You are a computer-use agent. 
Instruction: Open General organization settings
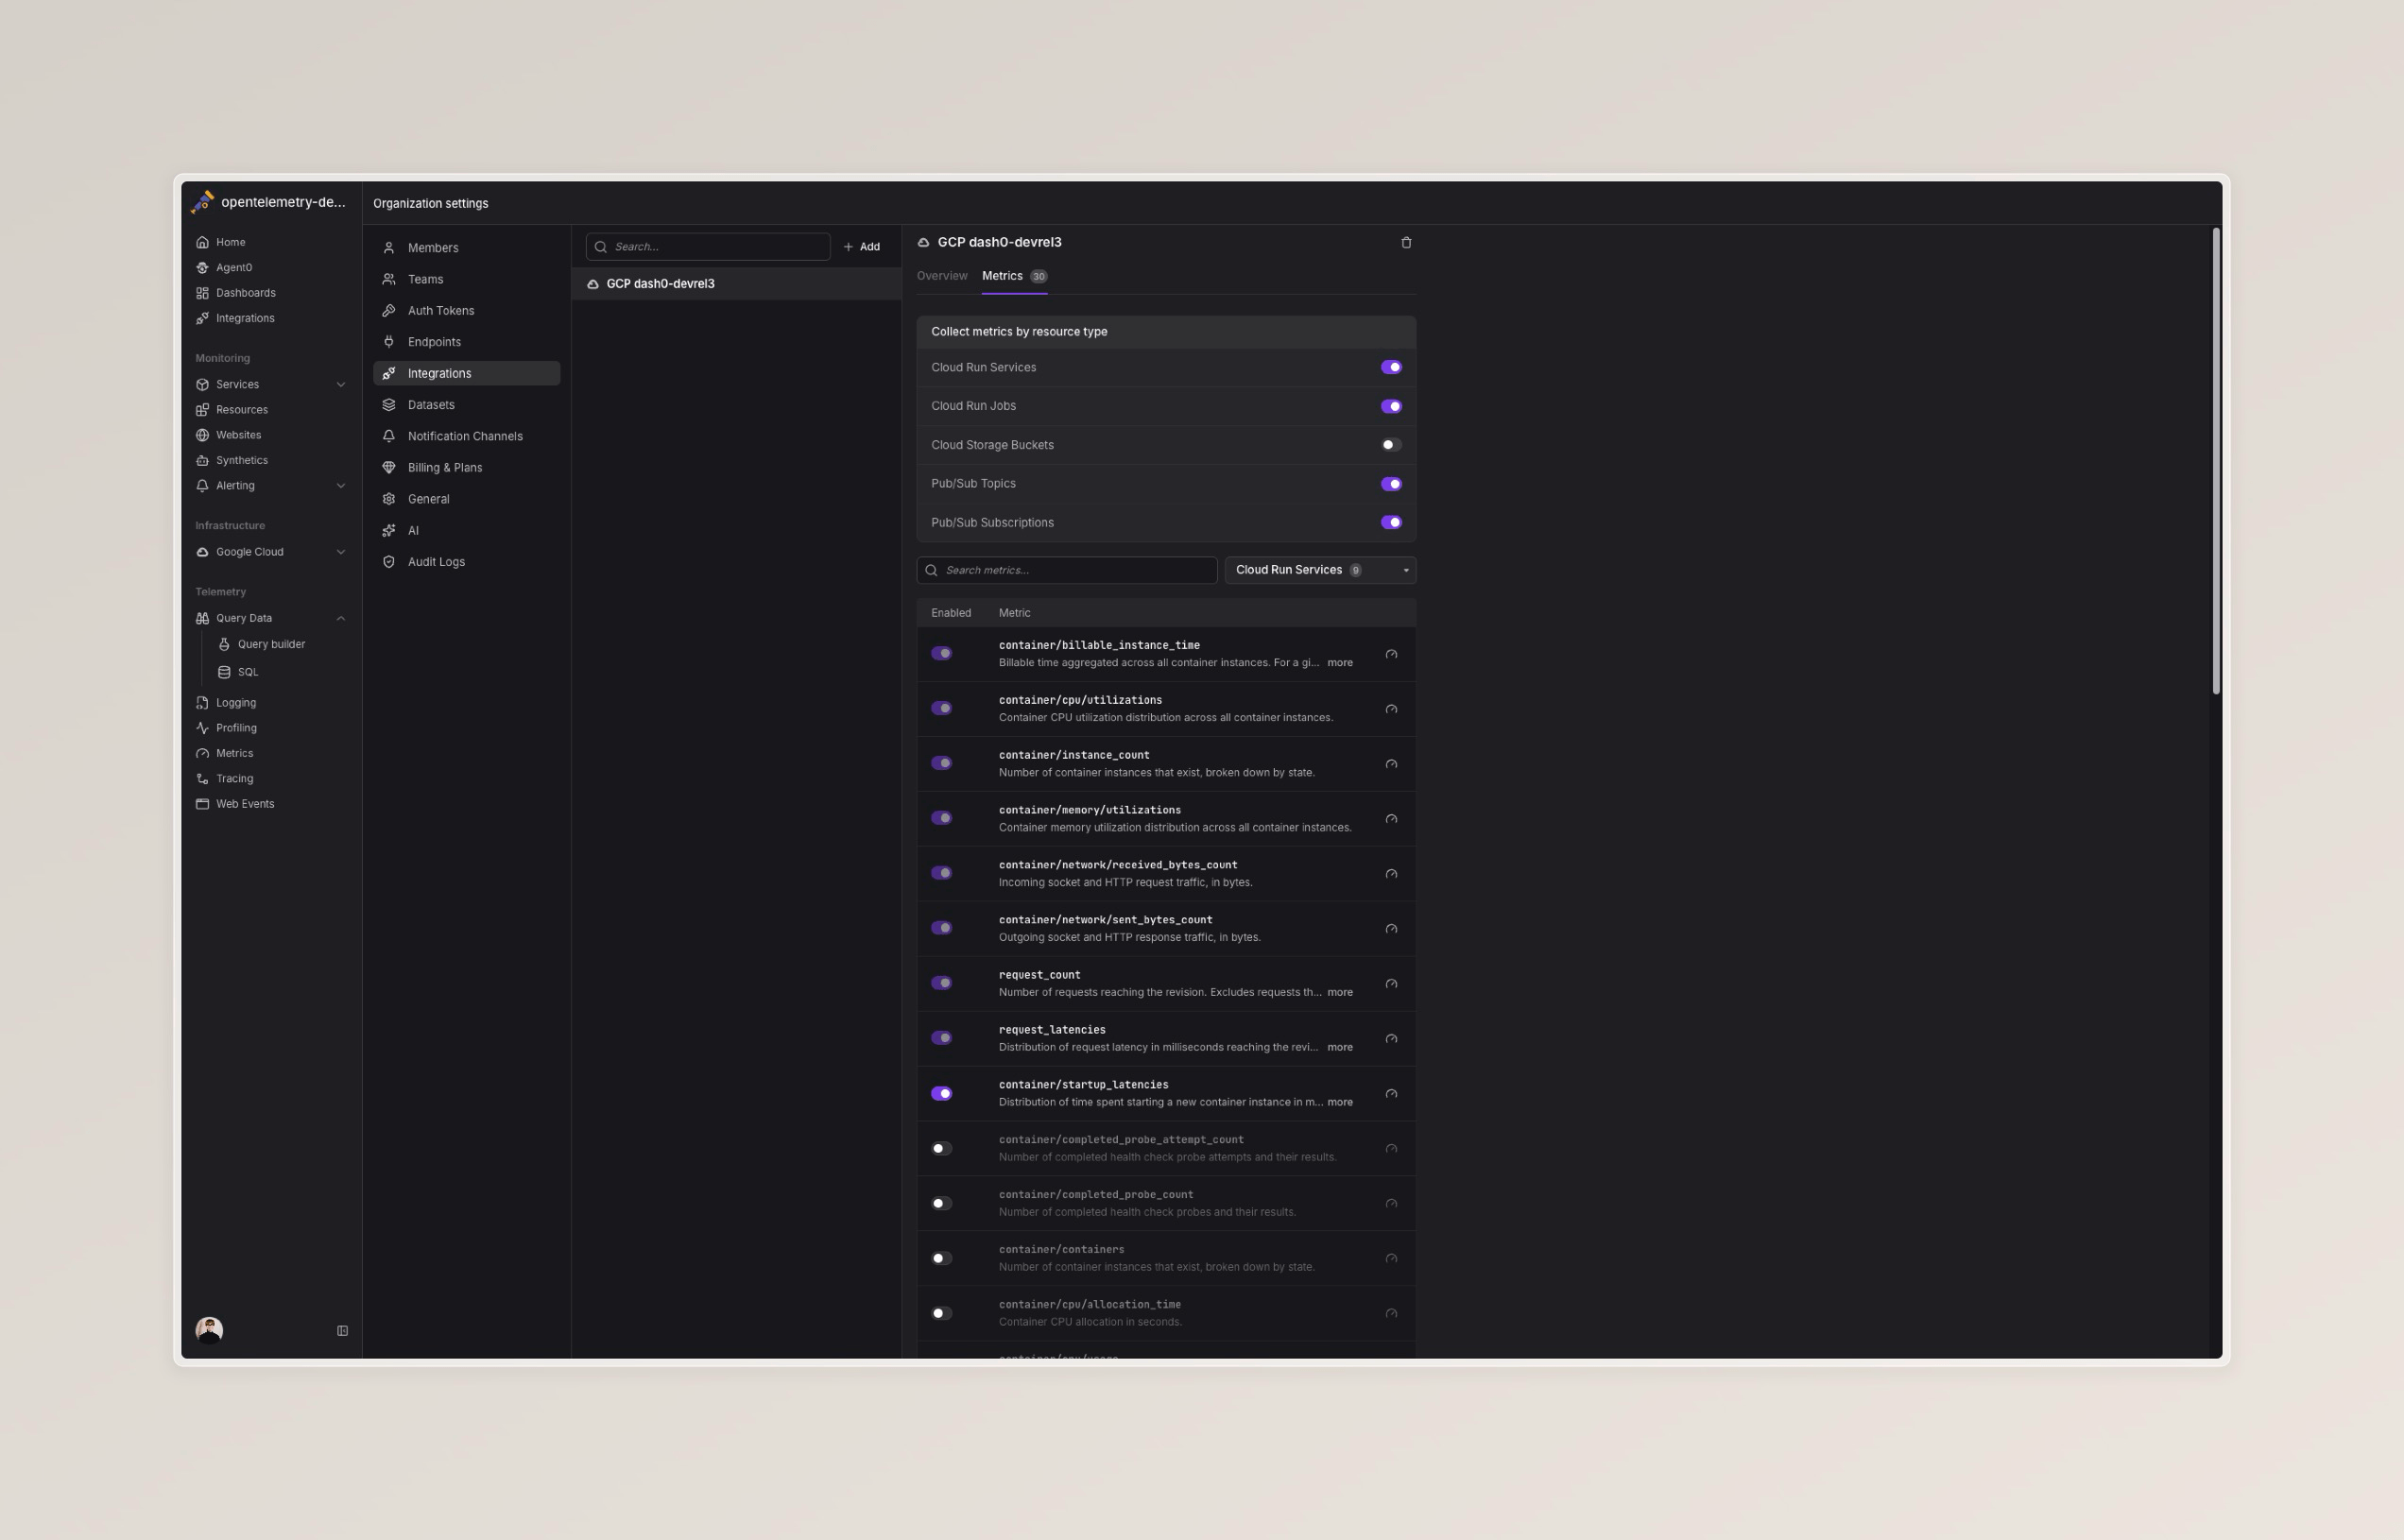[466, 499]
